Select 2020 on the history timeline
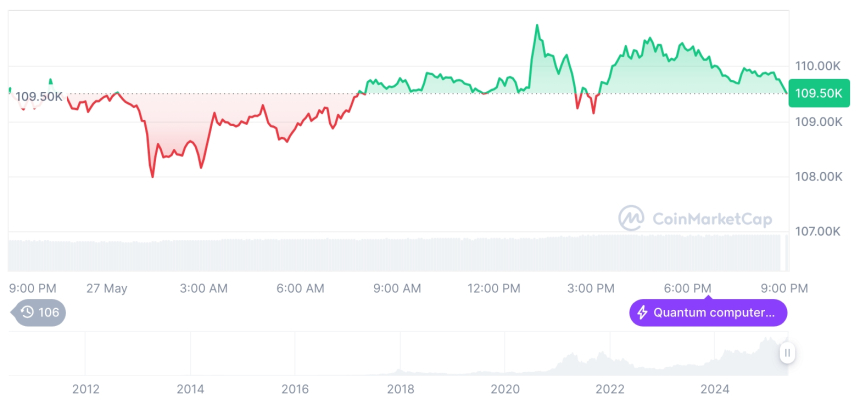Image resolution: width=860 pixels, height=401 pixels. 505,388
